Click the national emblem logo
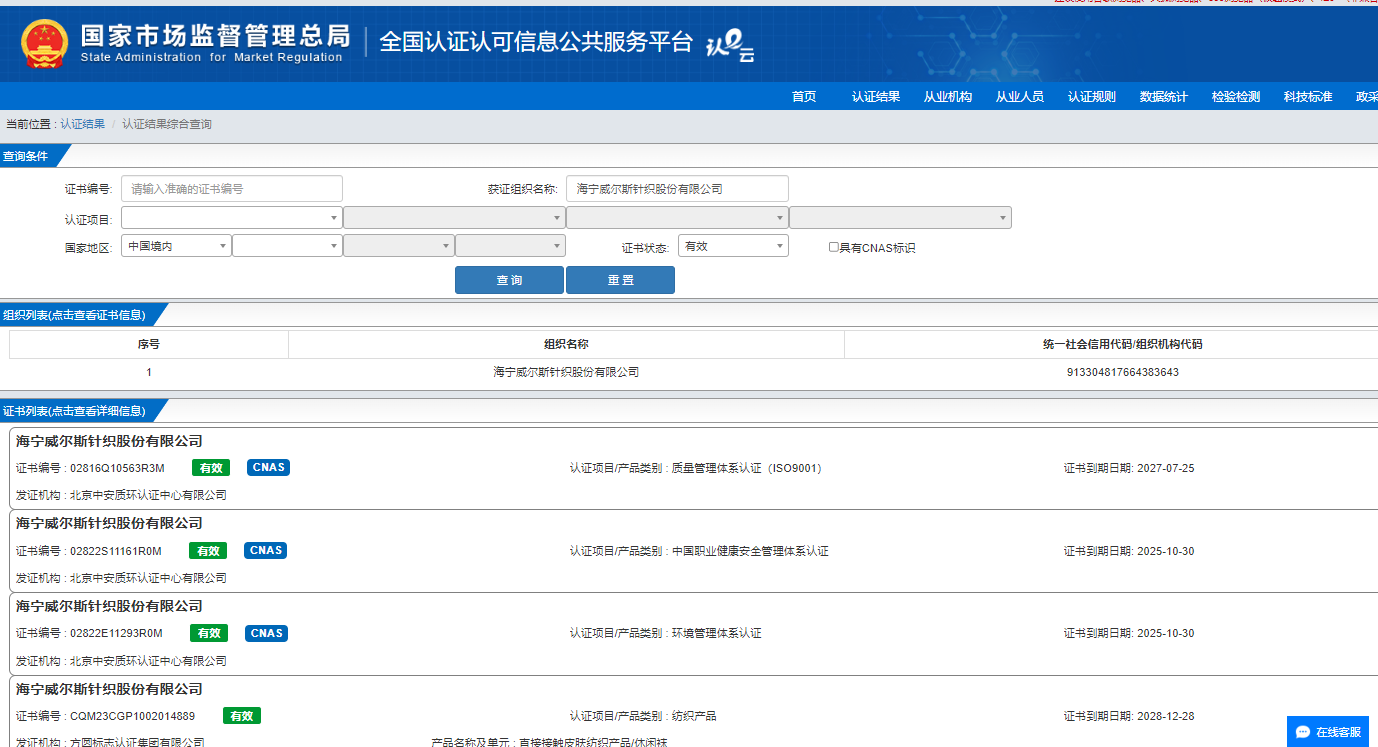 45,44
